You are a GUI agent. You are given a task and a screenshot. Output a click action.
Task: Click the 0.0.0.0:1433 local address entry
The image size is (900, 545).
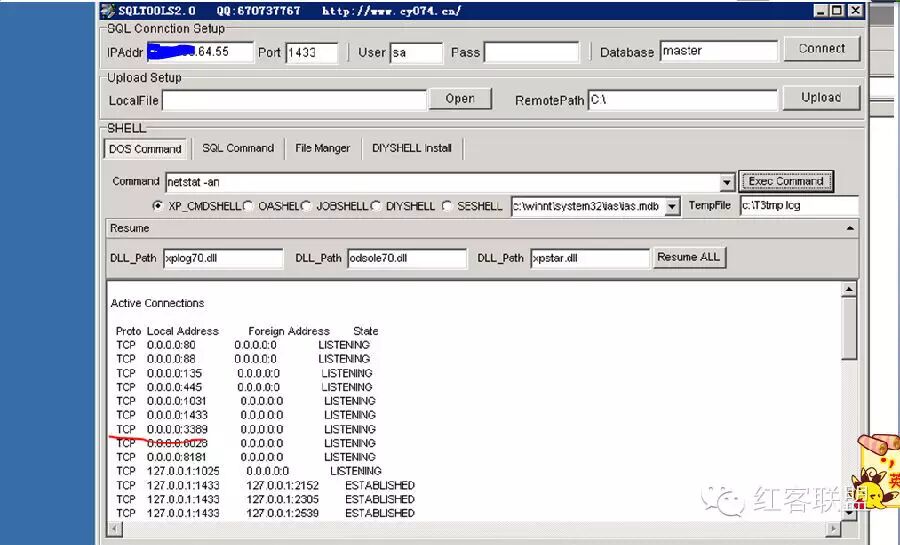point(177,415)
